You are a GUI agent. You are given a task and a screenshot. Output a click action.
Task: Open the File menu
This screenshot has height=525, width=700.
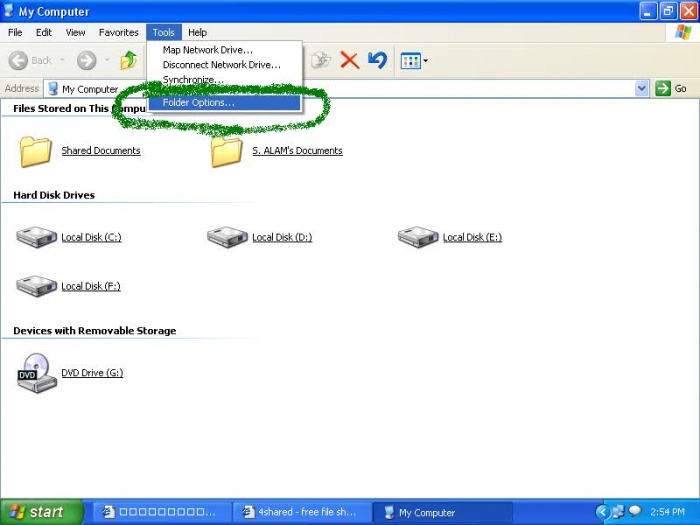click(x=15, y=33)
